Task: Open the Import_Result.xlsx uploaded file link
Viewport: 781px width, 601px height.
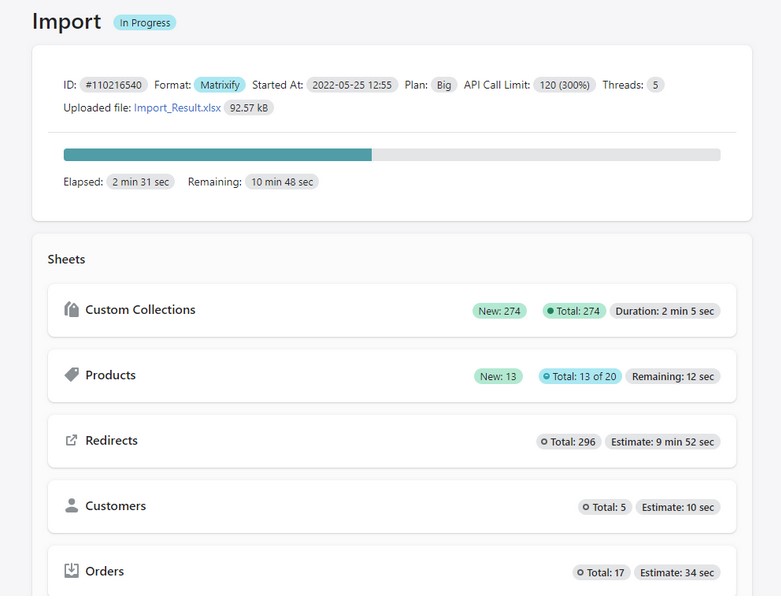Action: point(177,108)
